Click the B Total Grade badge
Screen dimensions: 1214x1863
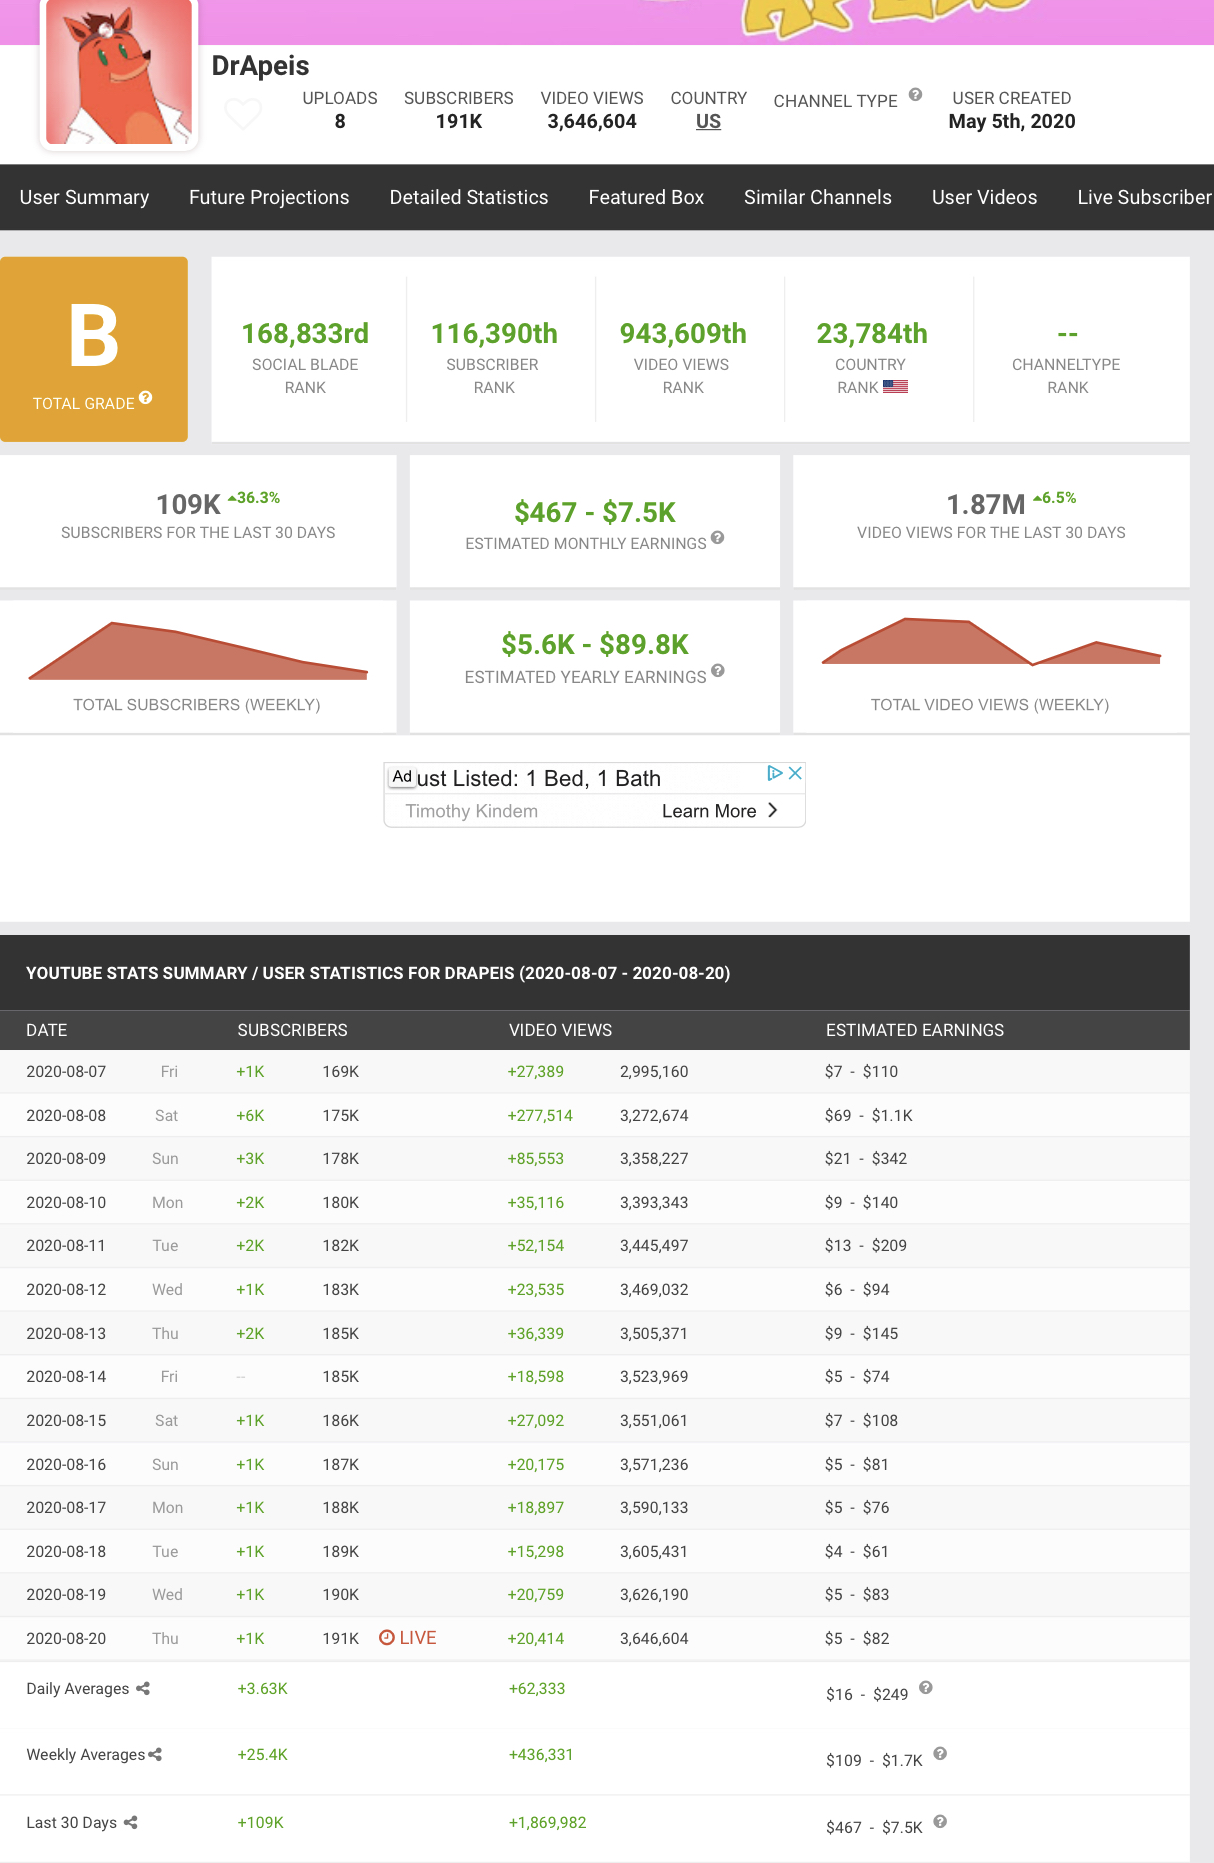(94, 349)
